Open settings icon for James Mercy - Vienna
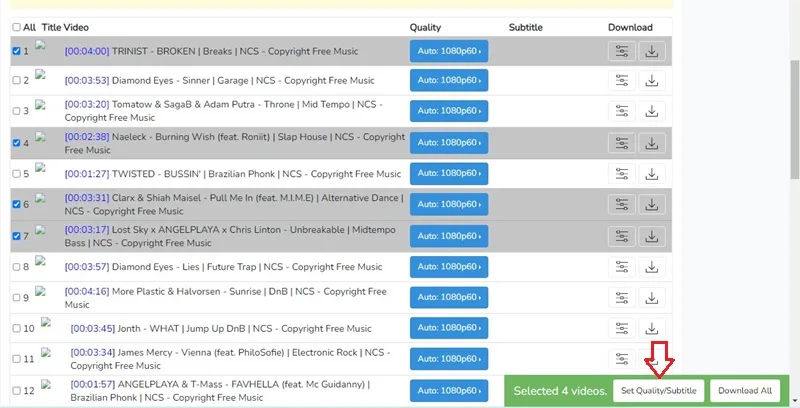The height and width of the screenshot is (408, 800). click(x=621, y=359)
